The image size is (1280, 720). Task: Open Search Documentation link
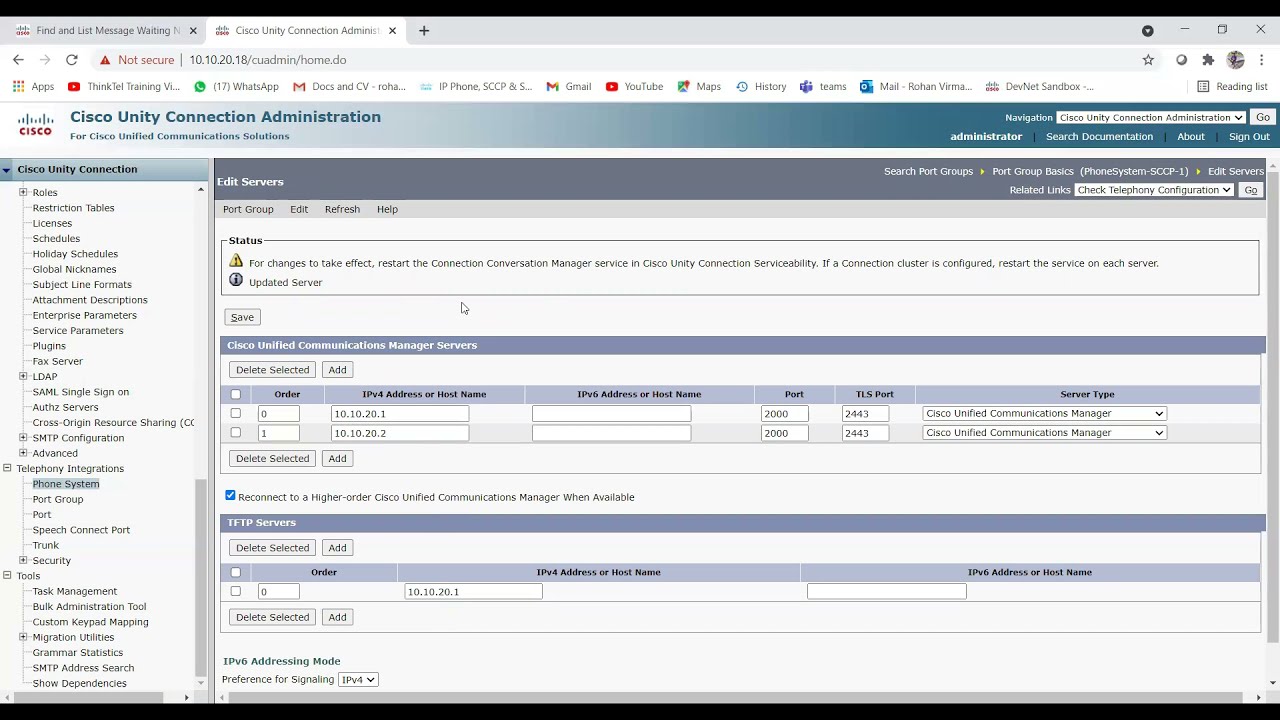(x=1099, y=137)
